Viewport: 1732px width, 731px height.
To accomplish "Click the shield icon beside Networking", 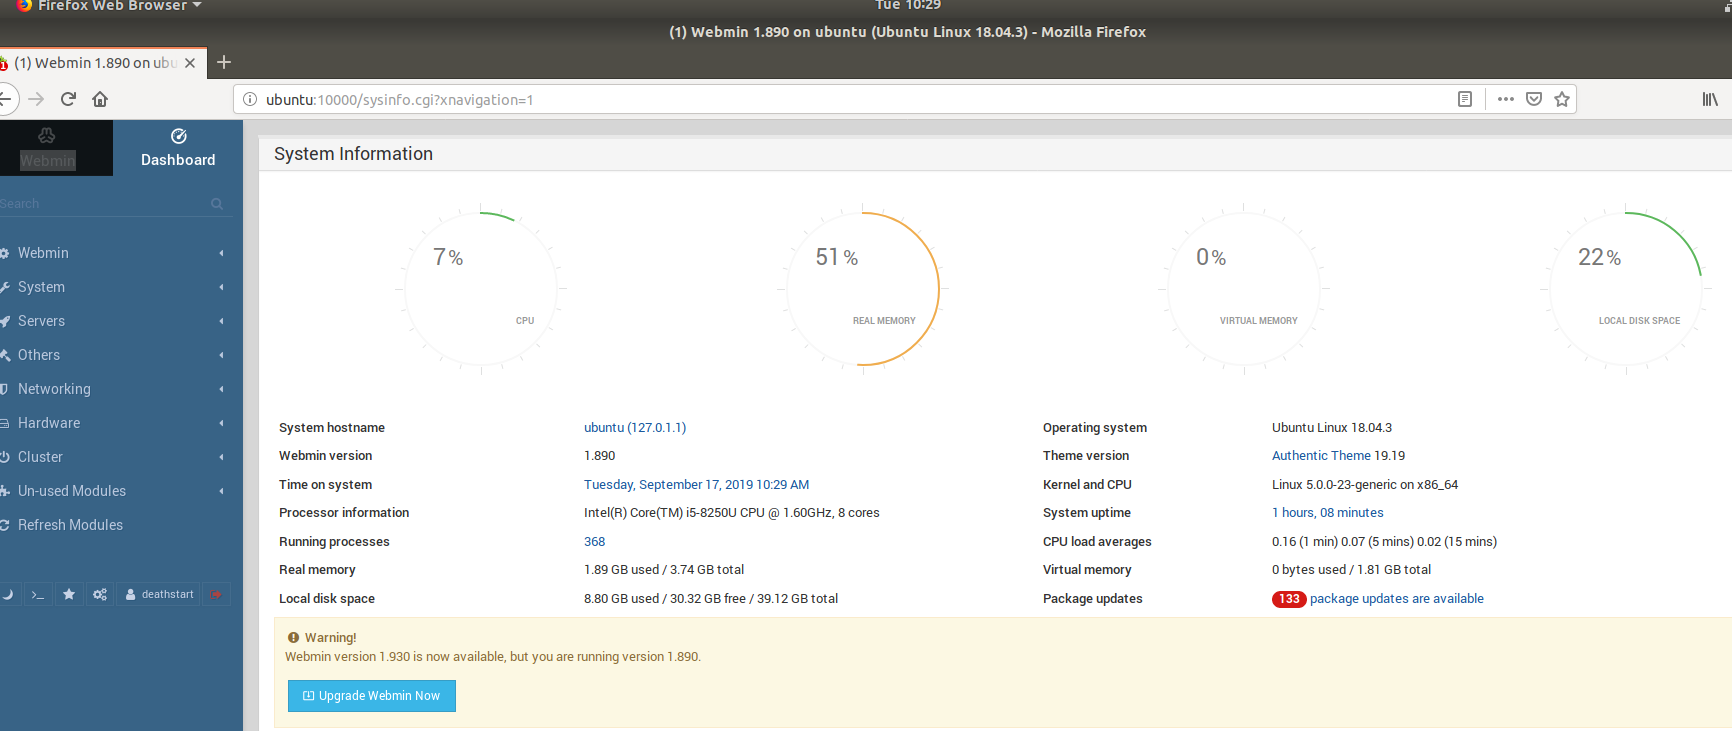I will (4, 389).
